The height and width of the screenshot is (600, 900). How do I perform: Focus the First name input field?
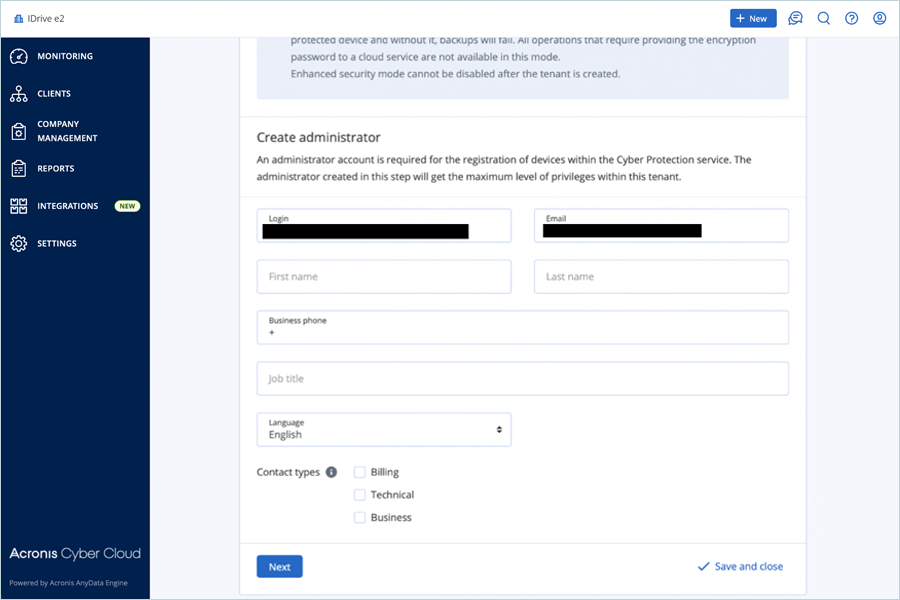click(x=384, y=277)
